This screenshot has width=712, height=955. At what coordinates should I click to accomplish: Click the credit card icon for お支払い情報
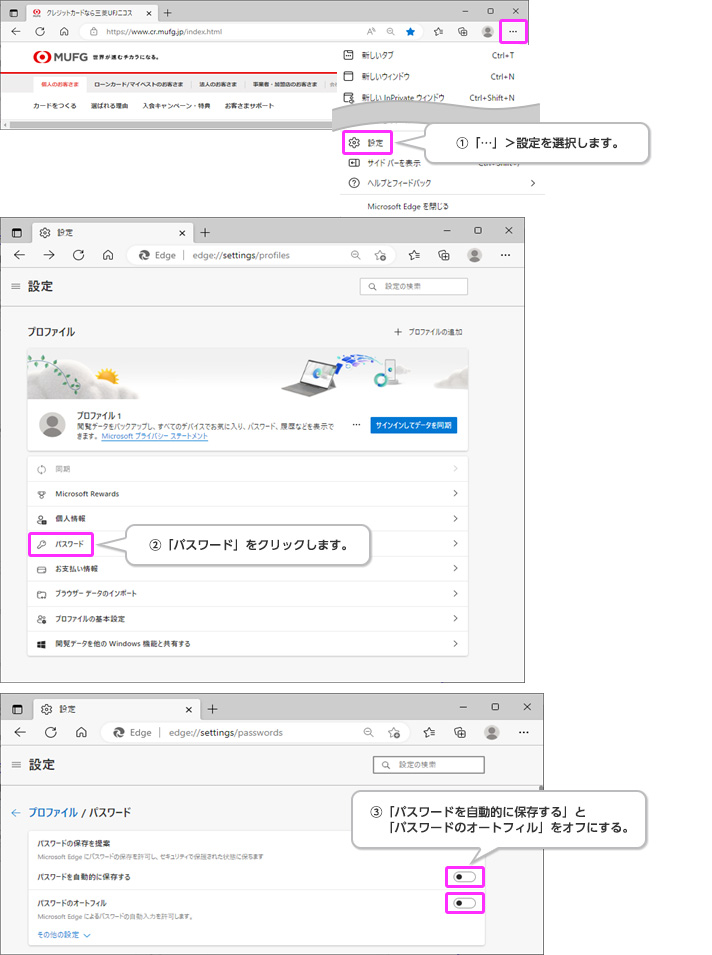41,569
